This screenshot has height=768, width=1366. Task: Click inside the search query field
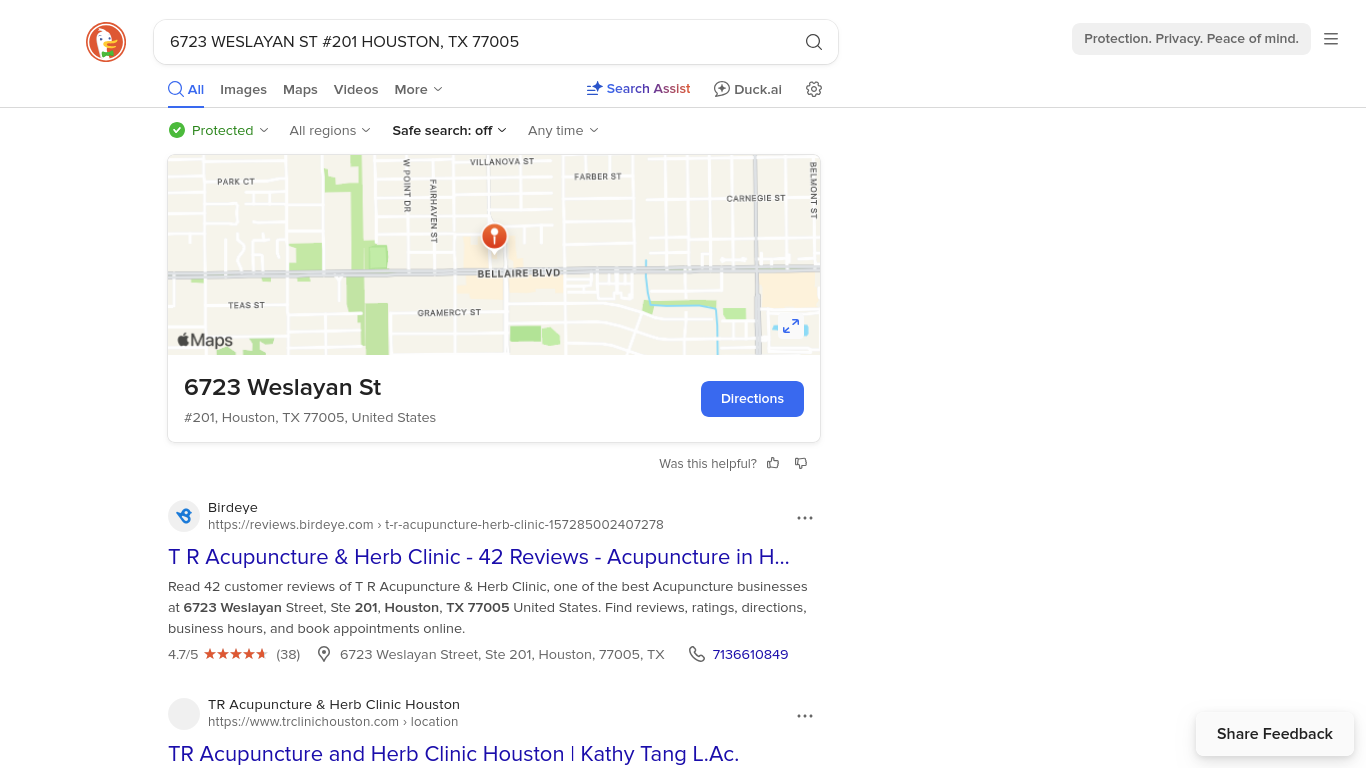point(480,42)
